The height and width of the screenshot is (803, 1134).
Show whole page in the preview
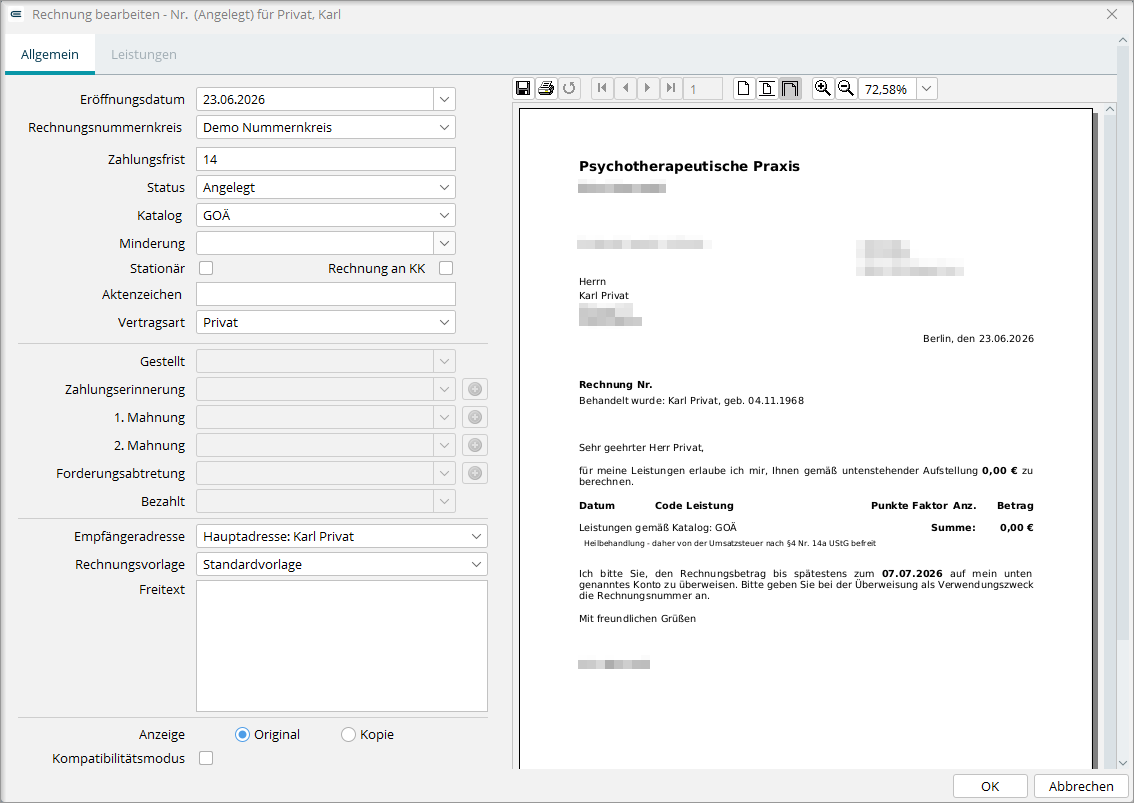point(743,88)
